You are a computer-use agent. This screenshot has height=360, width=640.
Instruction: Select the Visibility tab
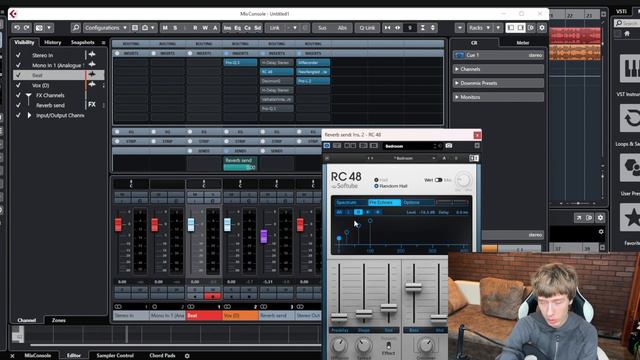24,42
